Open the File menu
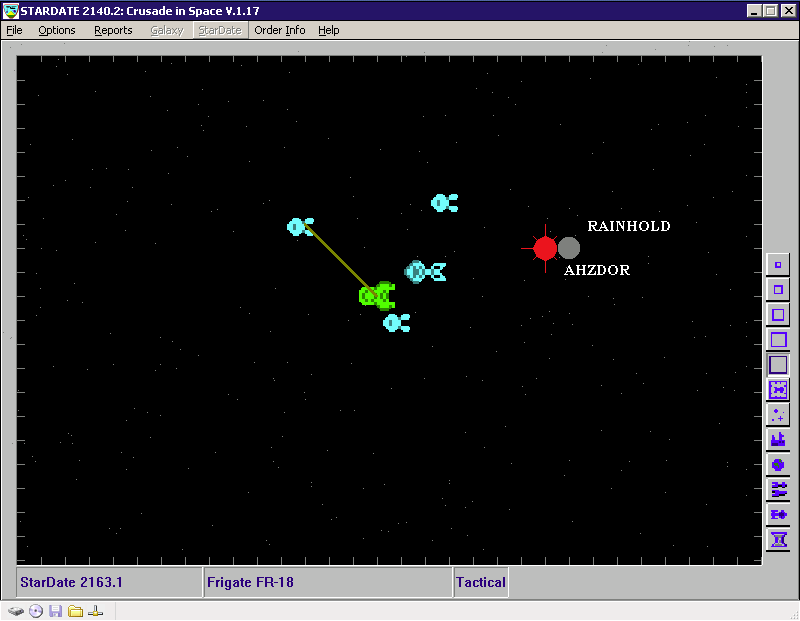 (14, 30)
